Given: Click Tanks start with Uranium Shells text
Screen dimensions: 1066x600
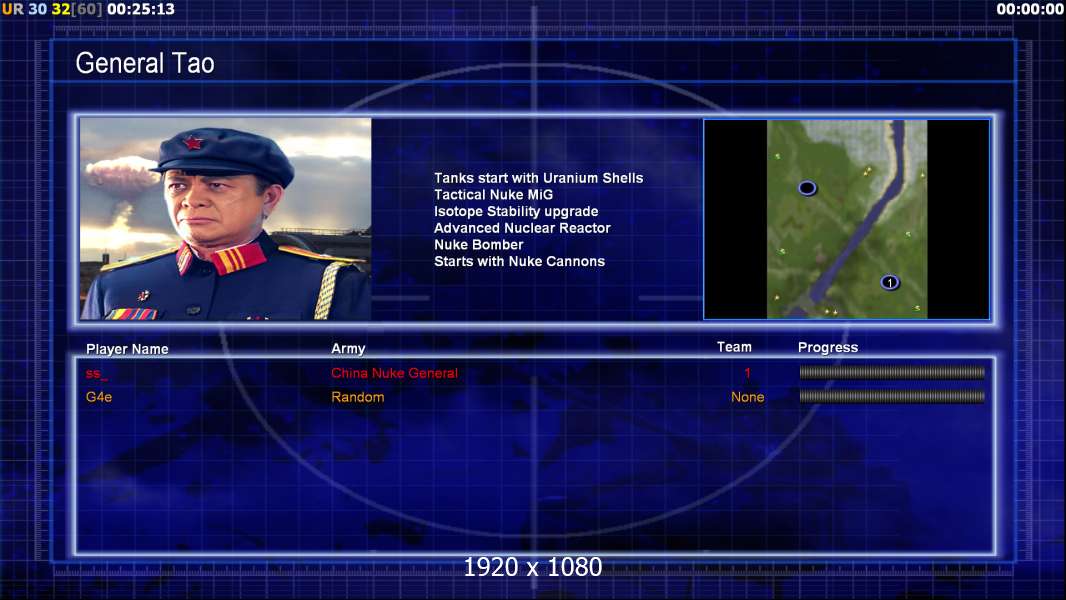Looking at the screenshot, I should (x=538, y=178).
